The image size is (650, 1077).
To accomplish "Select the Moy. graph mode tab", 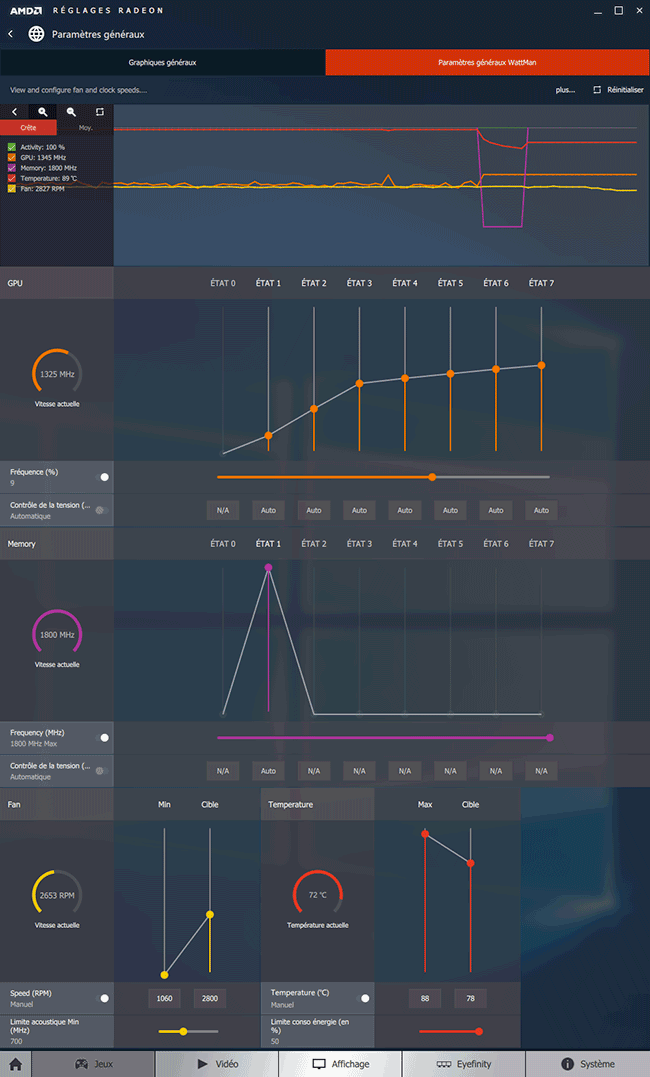I will (85, 128).
